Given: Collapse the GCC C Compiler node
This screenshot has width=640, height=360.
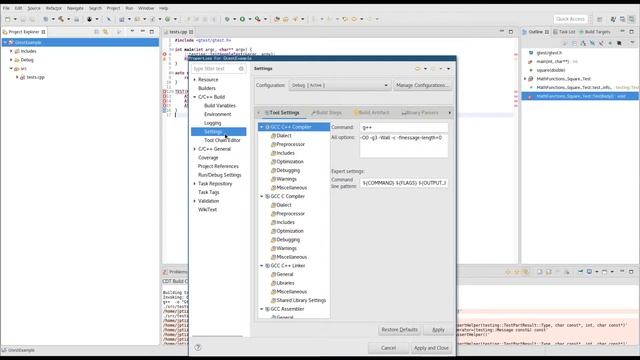Looking at the screenshot, I should click(262, 196).
